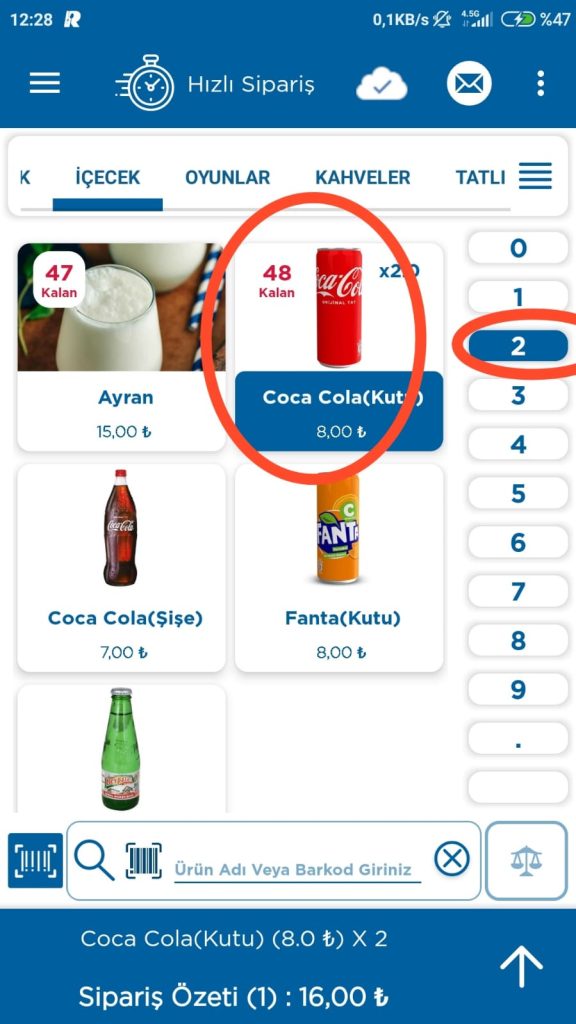Open the hamburger navigation menu
The image size is (576, 1024).
pyautogui.click(x=45, y=83)
